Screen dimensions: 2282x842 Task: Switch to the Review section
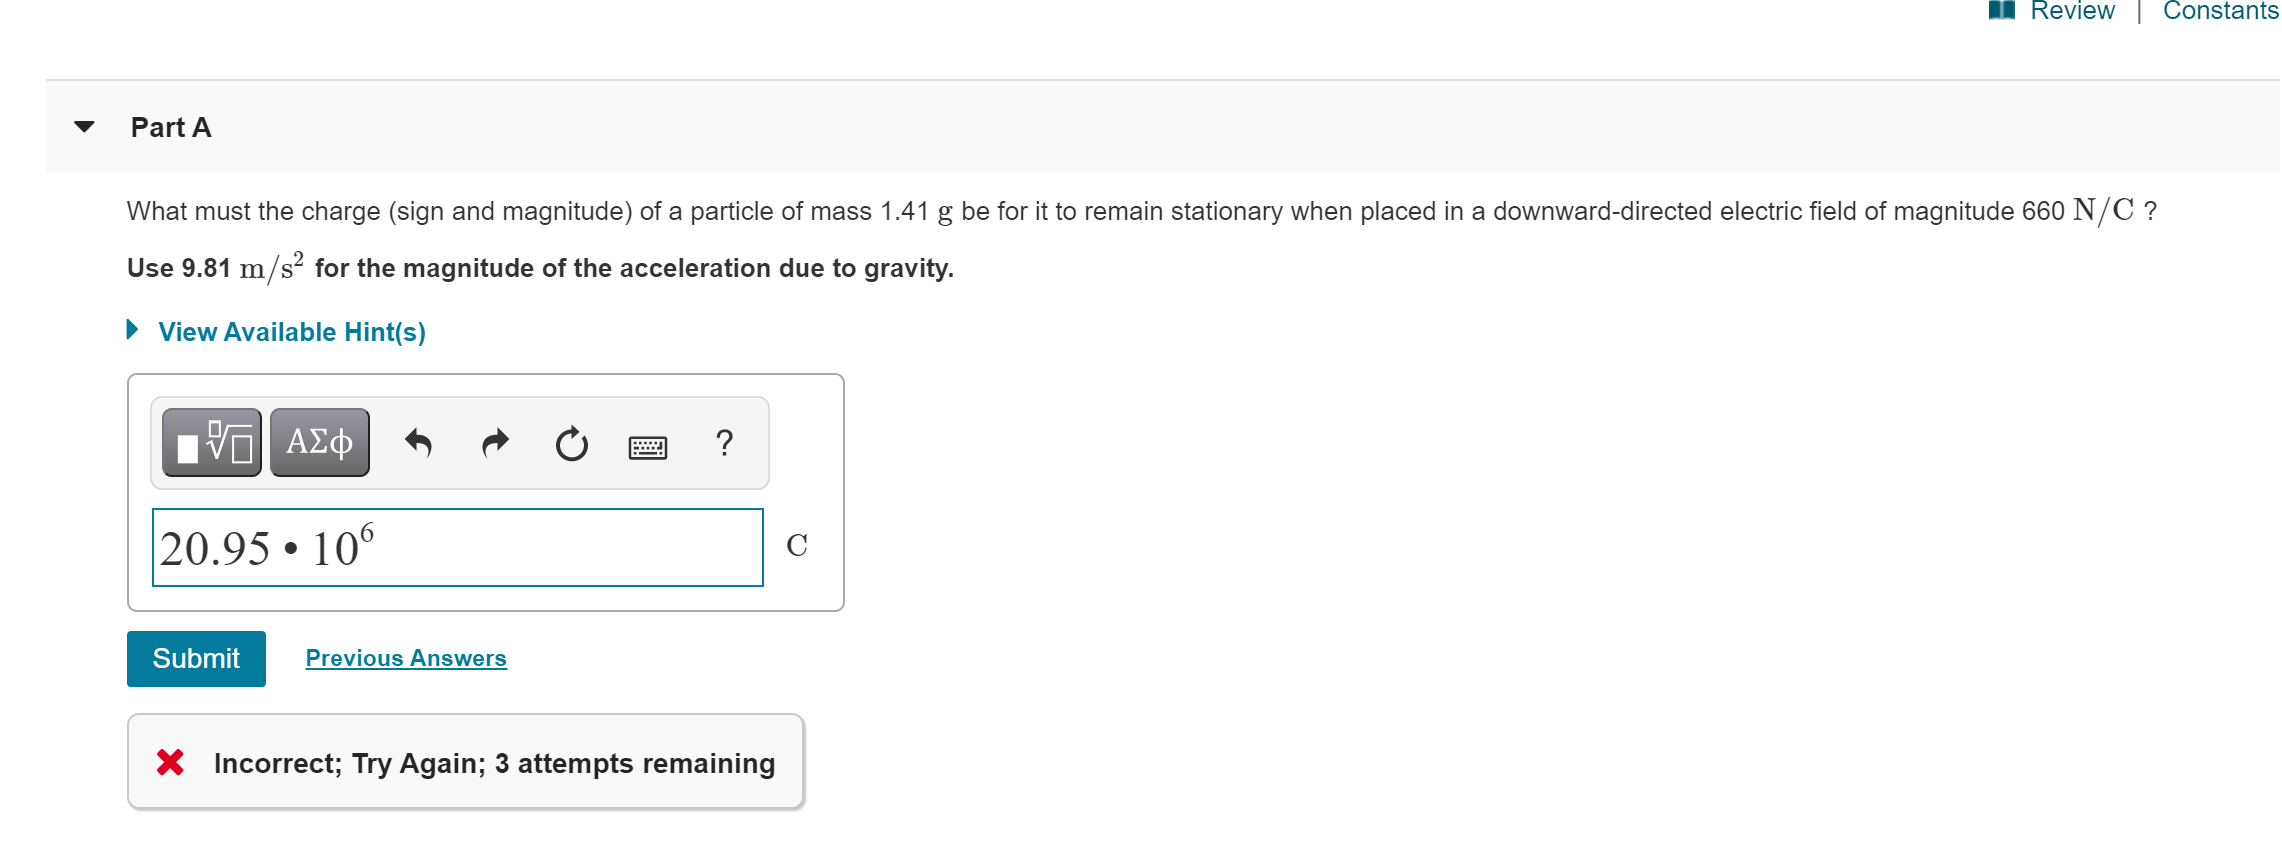pyautogui.click(x=2070, y=12)
